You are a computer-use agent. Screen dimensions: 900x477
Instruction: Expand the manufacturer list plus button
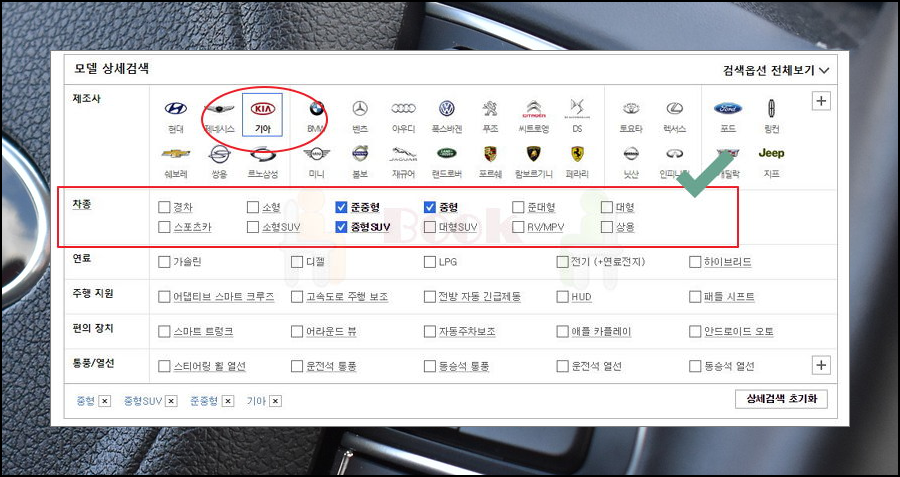pos(821,101)
